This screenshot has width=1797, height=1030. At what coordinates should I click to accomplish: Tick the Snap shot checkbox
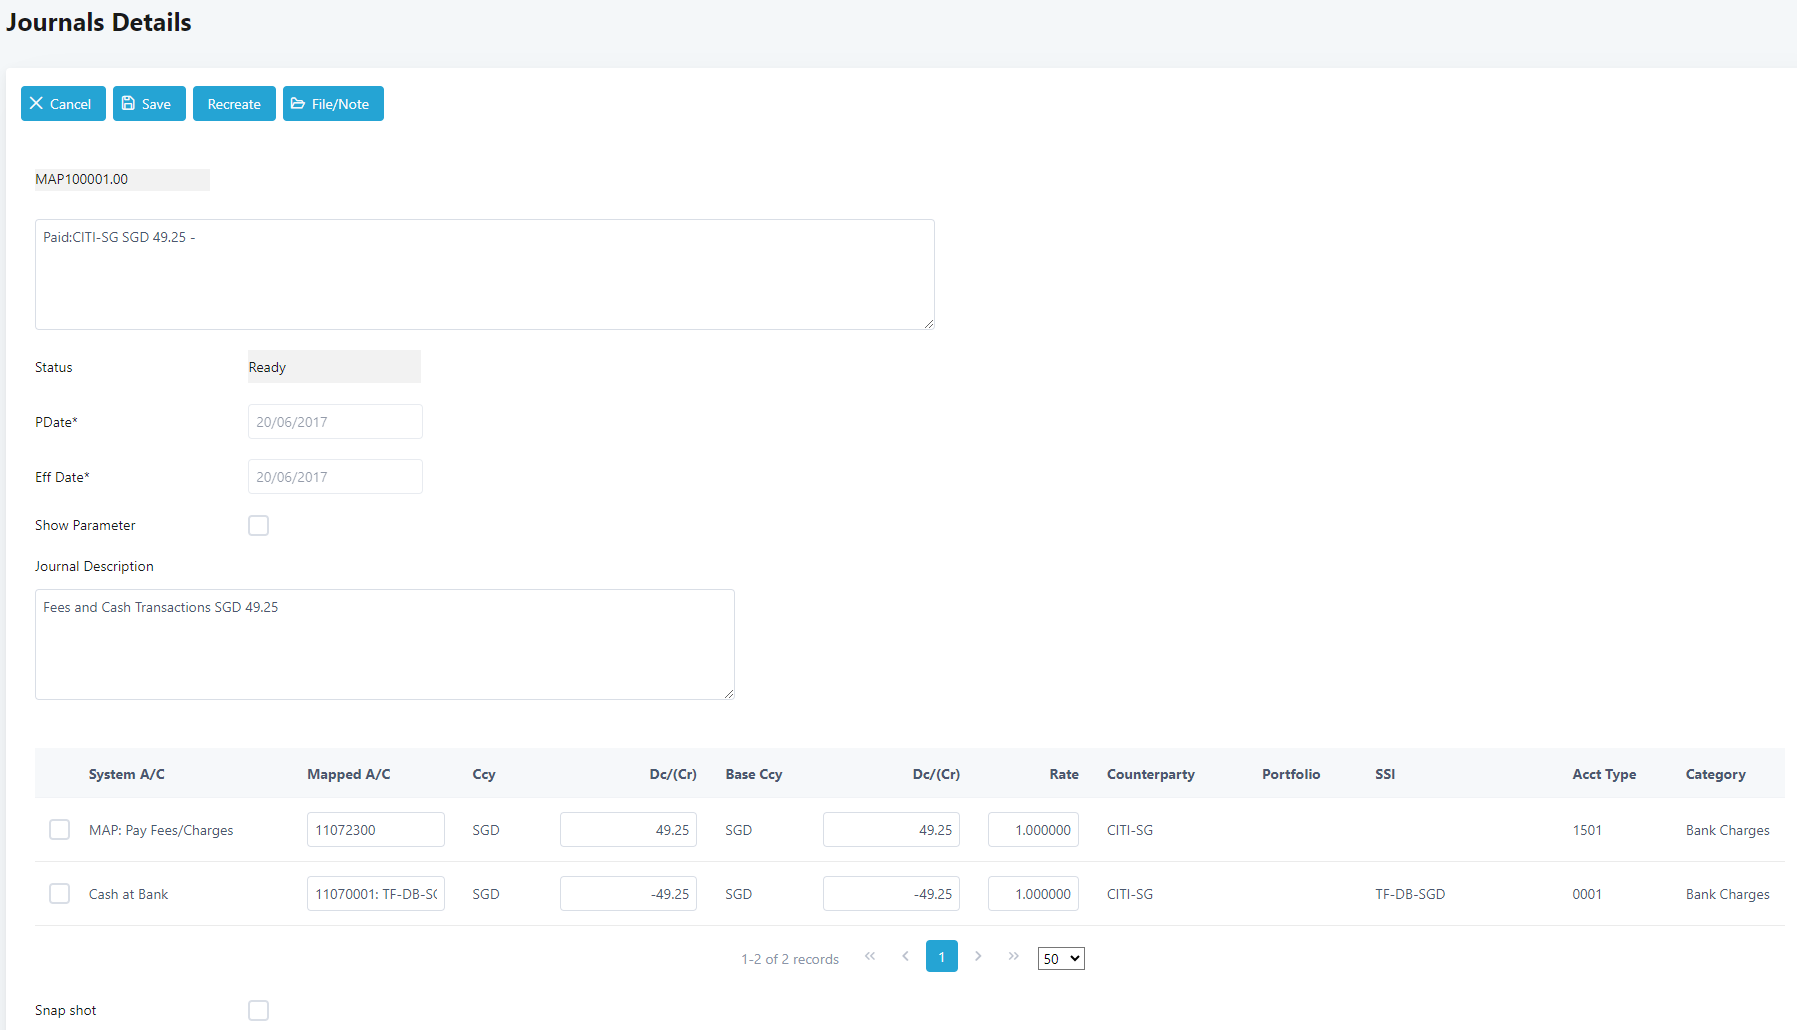258,1011
